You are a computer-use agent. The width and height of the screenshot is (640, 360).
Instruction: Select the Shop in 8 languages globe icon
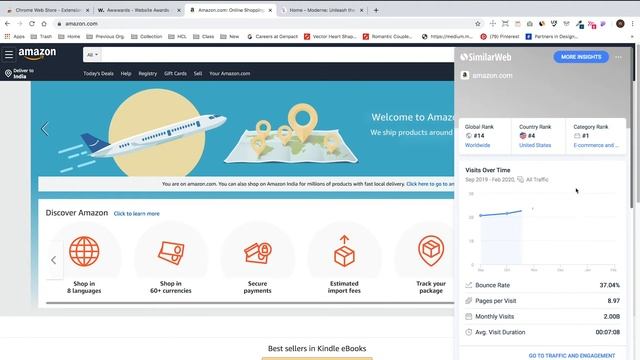[x=84, y=251]
